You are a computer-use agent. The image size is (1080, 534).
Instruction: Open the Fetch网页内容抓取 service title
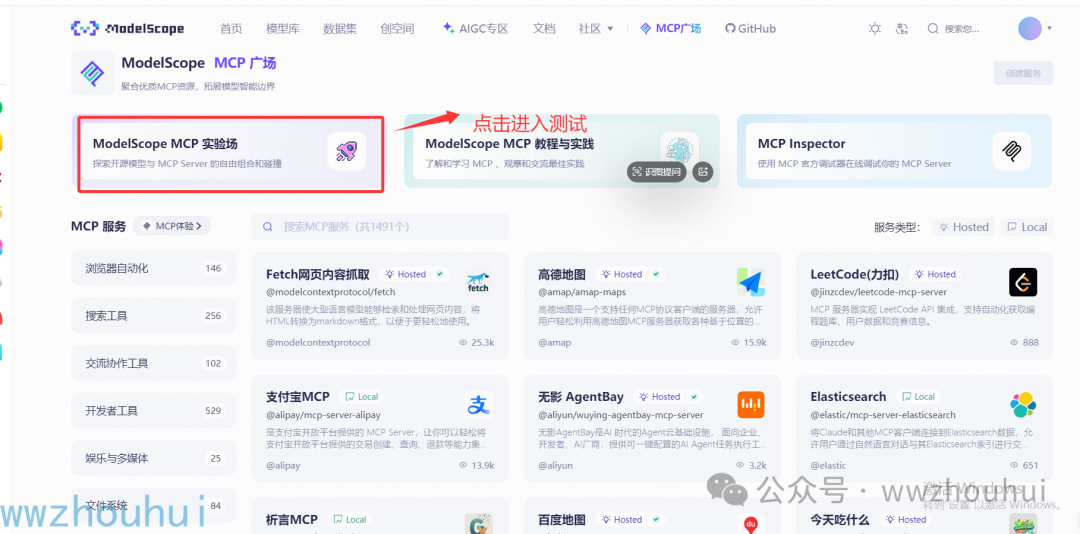[318, 274]
